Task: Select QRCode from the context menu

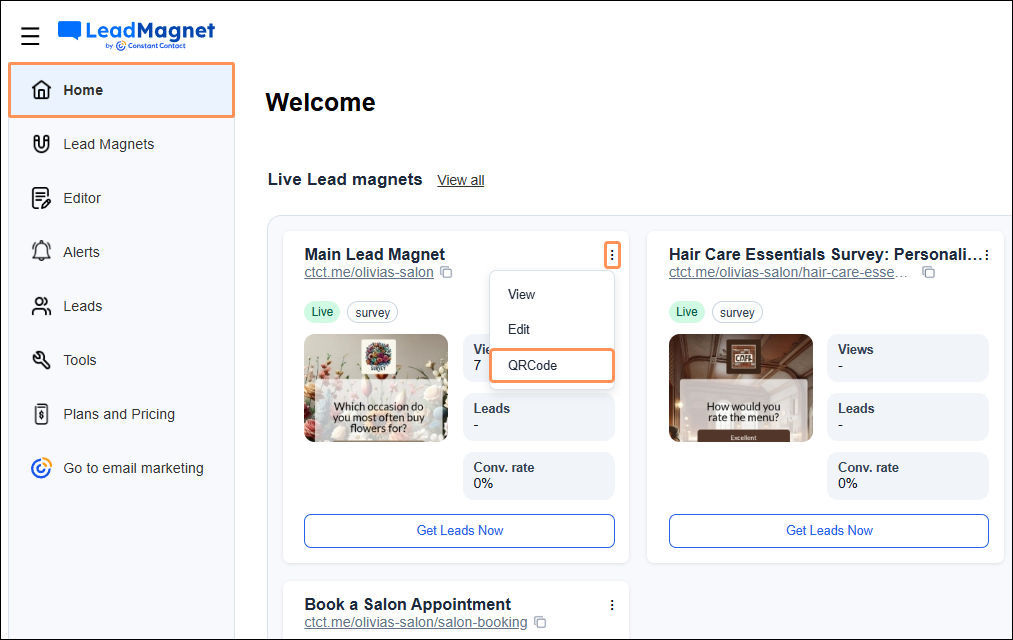Action: [x=533, y=365]
